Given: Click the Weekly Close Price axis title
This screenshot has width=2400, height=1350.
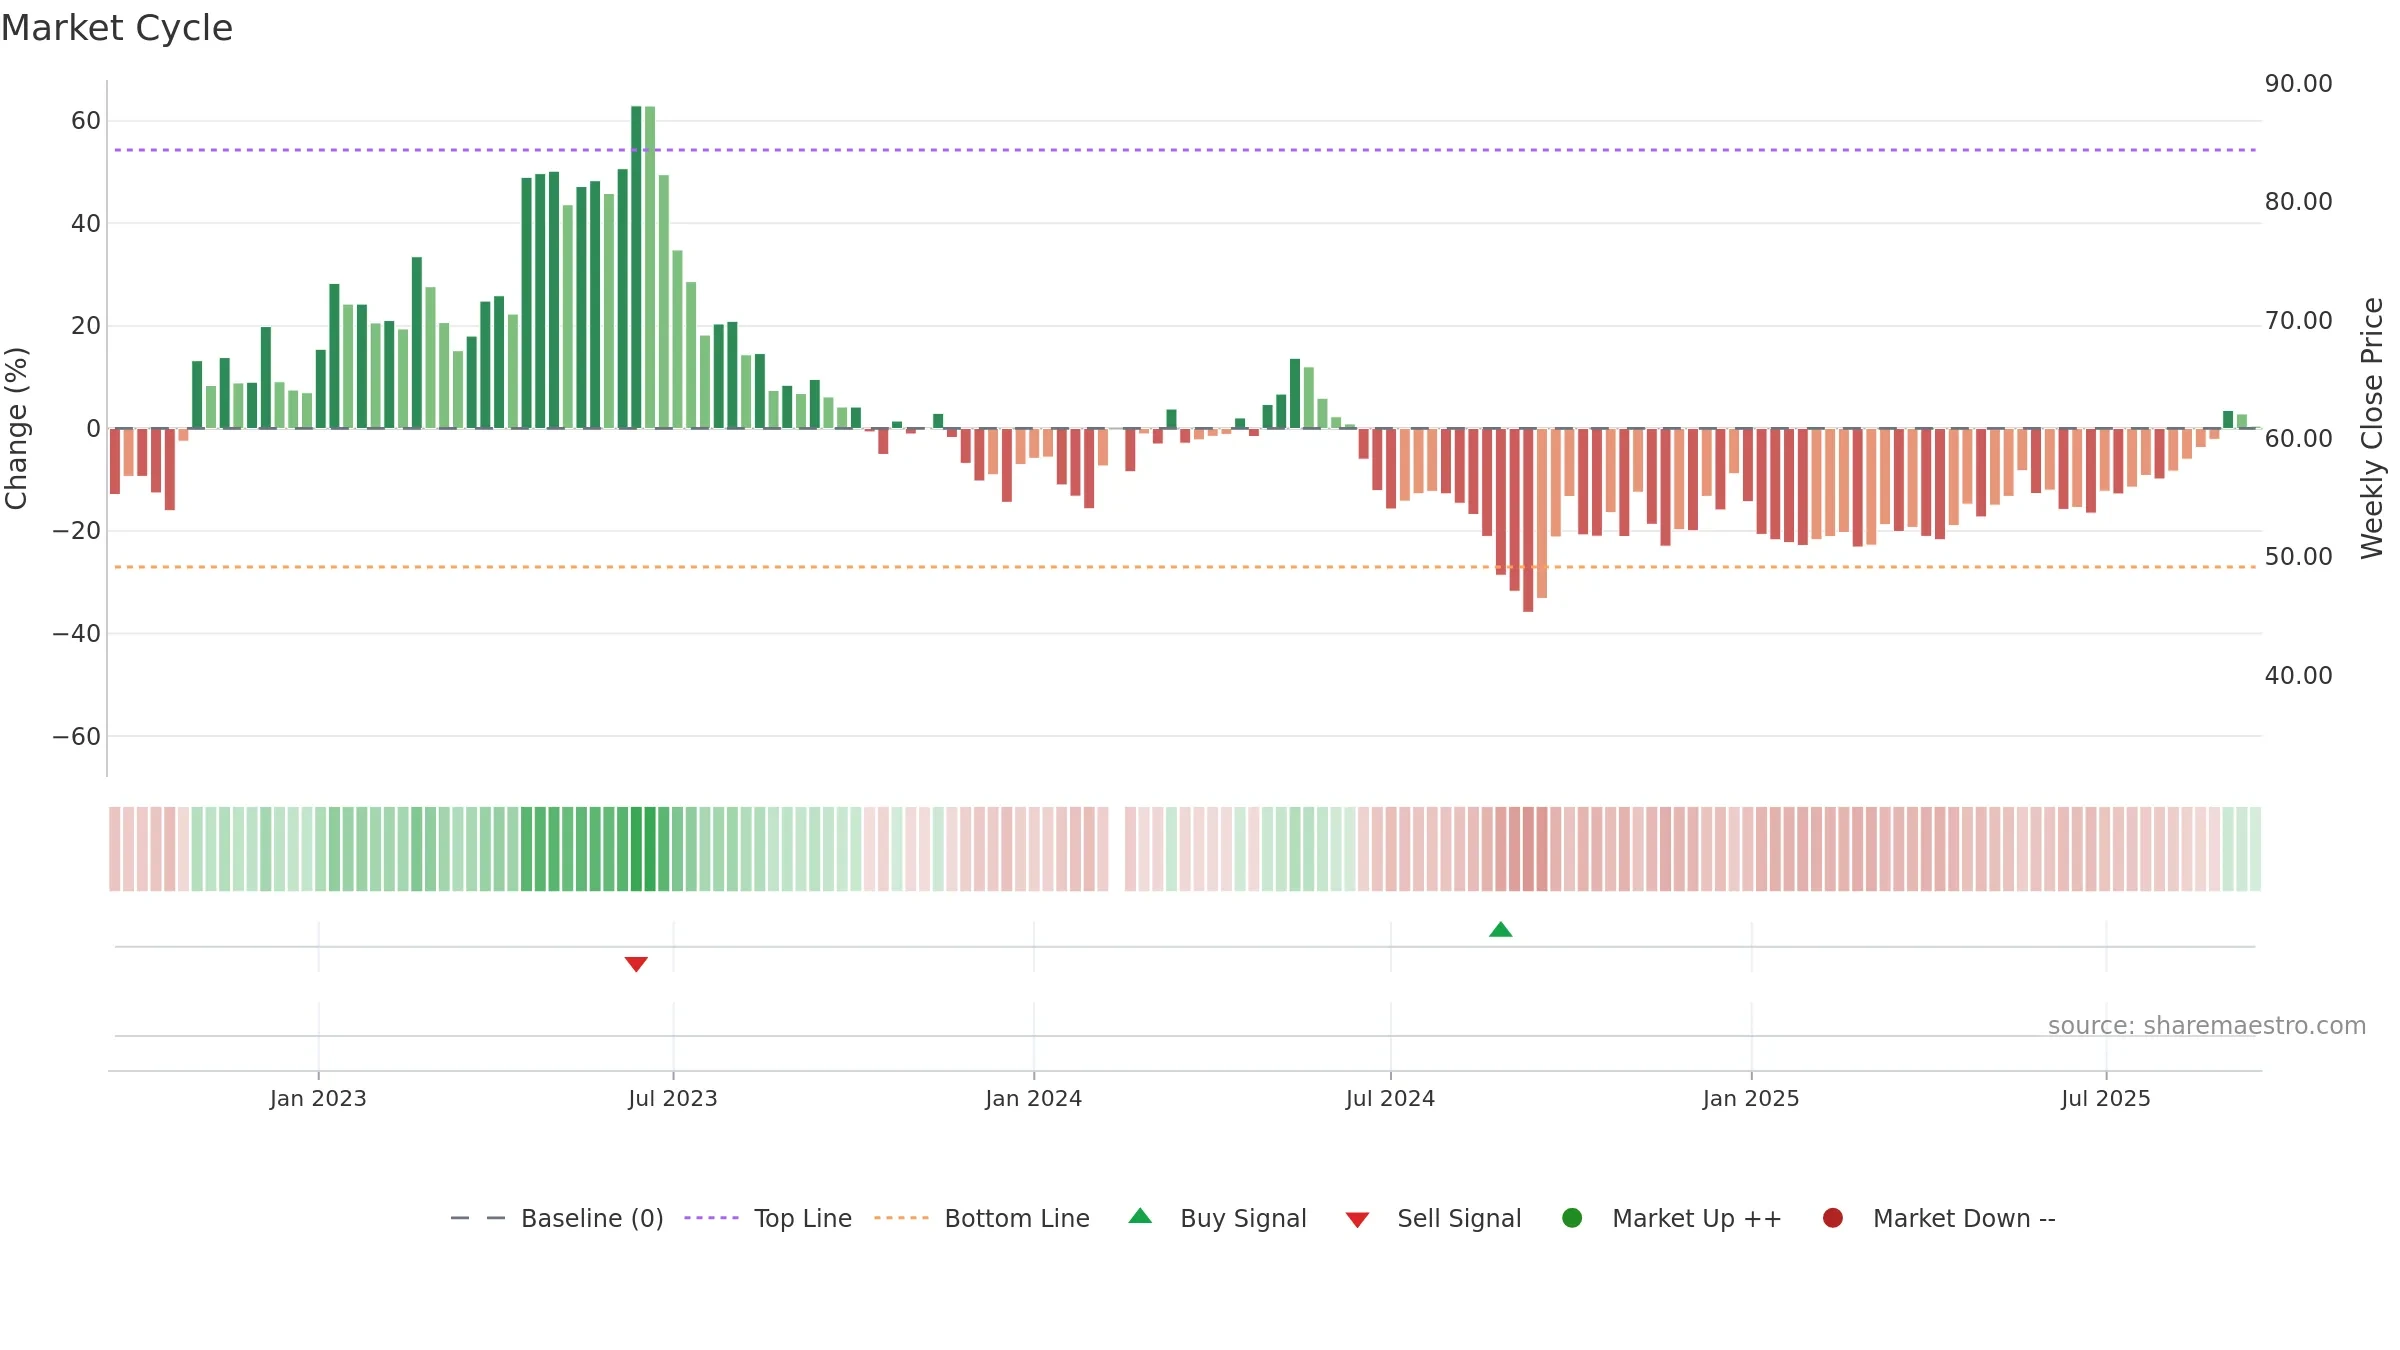Looking at the screenshot, I should [2372, 428].
